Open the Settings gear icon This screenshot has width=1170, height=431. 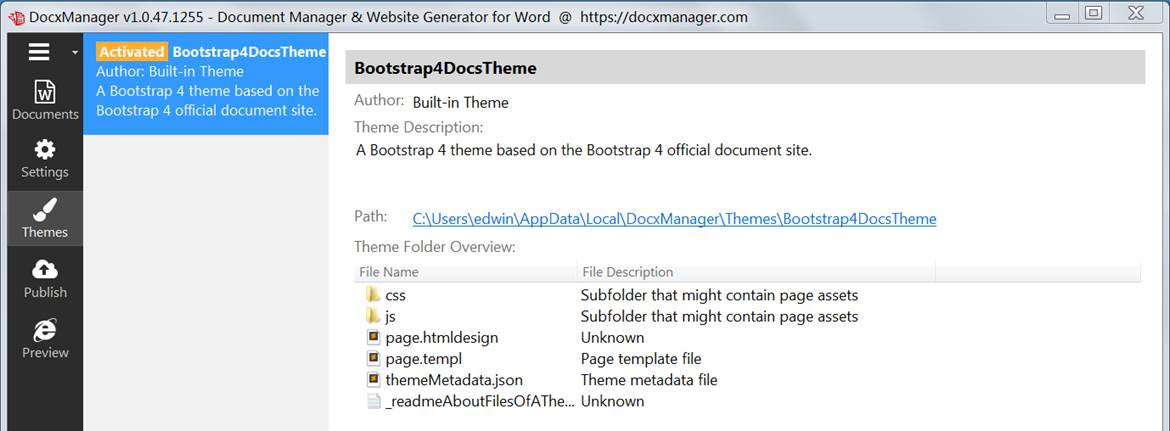coord(45,149)
